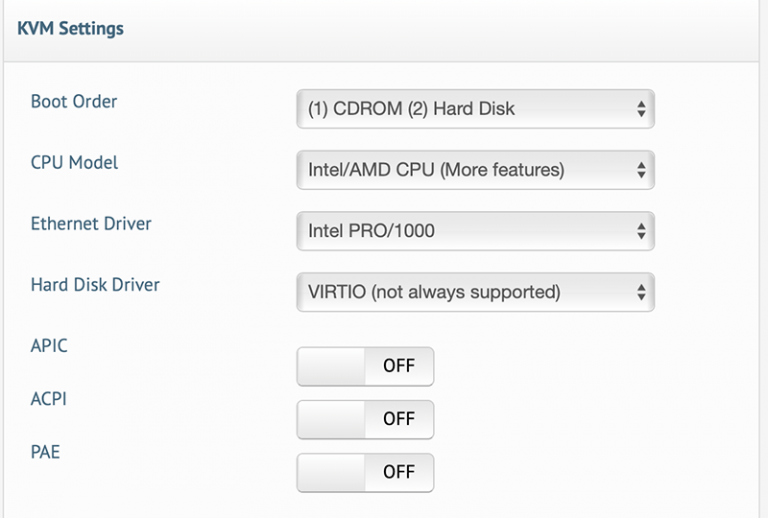
Task: Click the Boot Order label
Action: click(74, 101)
